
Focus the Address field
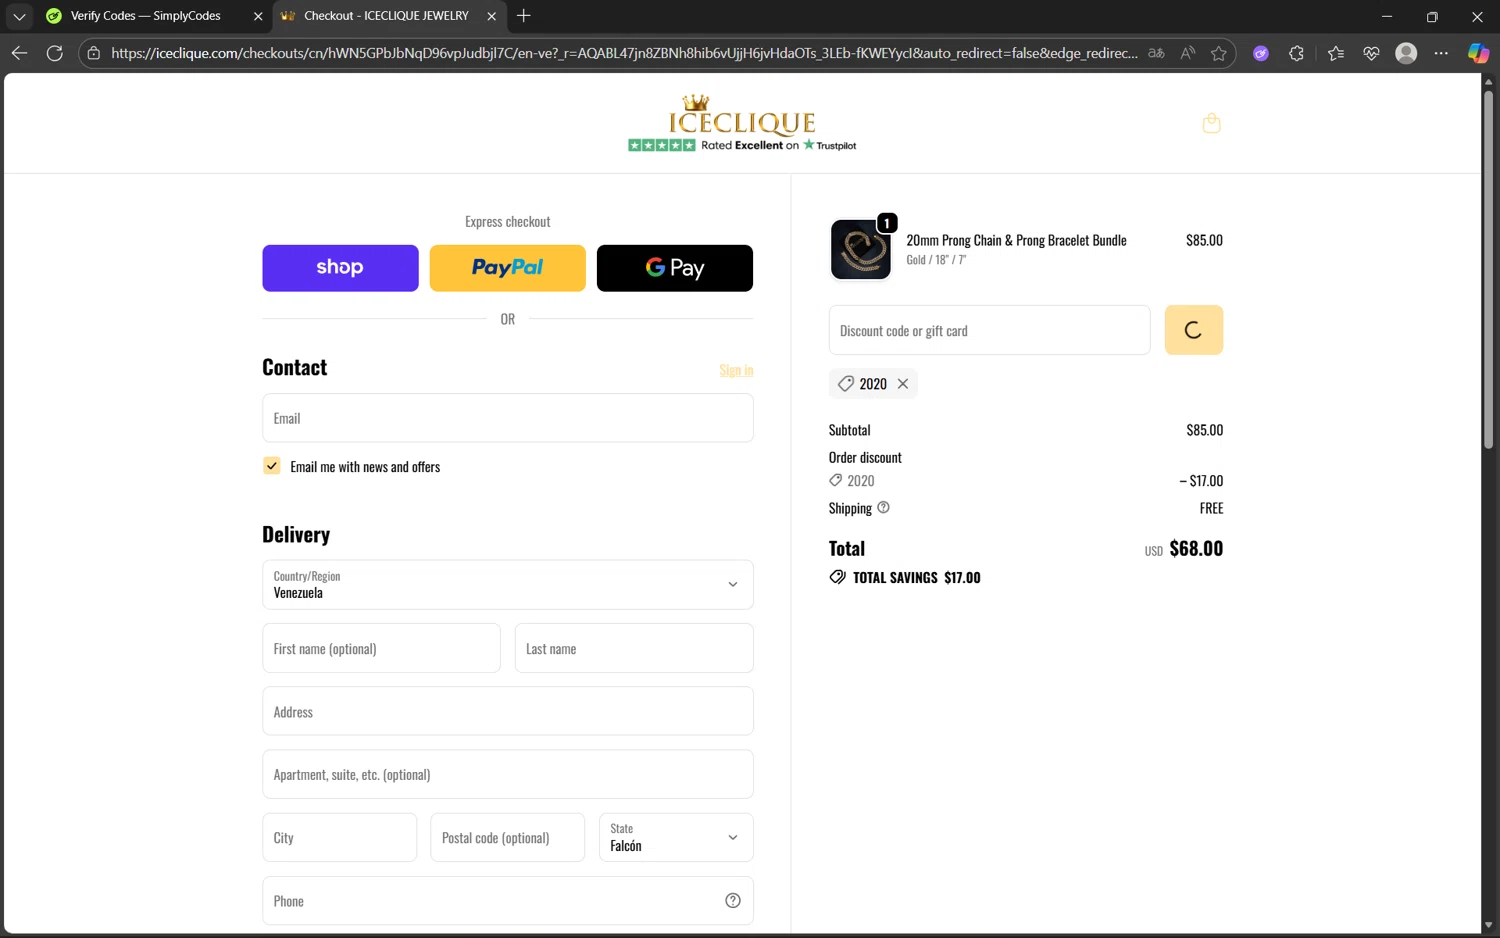[508, 711]
